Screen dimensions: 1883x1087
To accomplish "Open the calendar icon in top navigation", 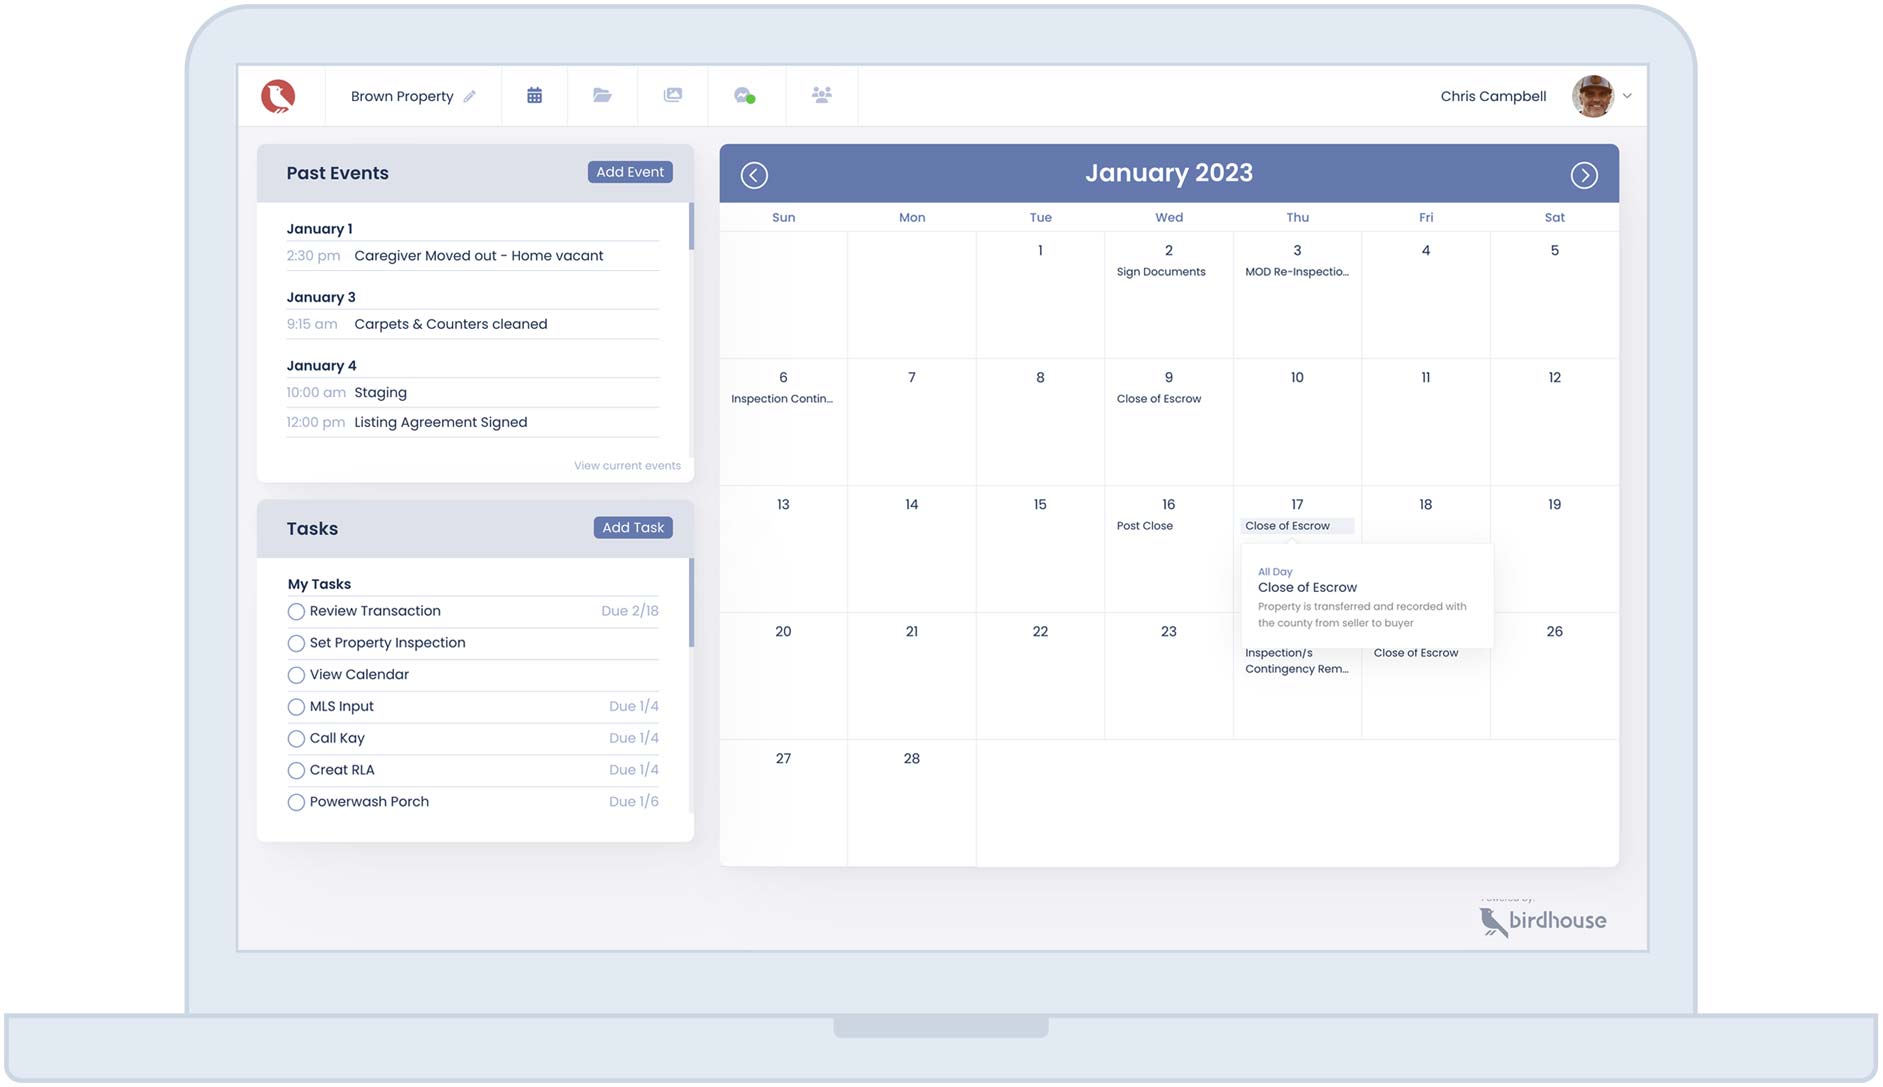I will point(534,96).
